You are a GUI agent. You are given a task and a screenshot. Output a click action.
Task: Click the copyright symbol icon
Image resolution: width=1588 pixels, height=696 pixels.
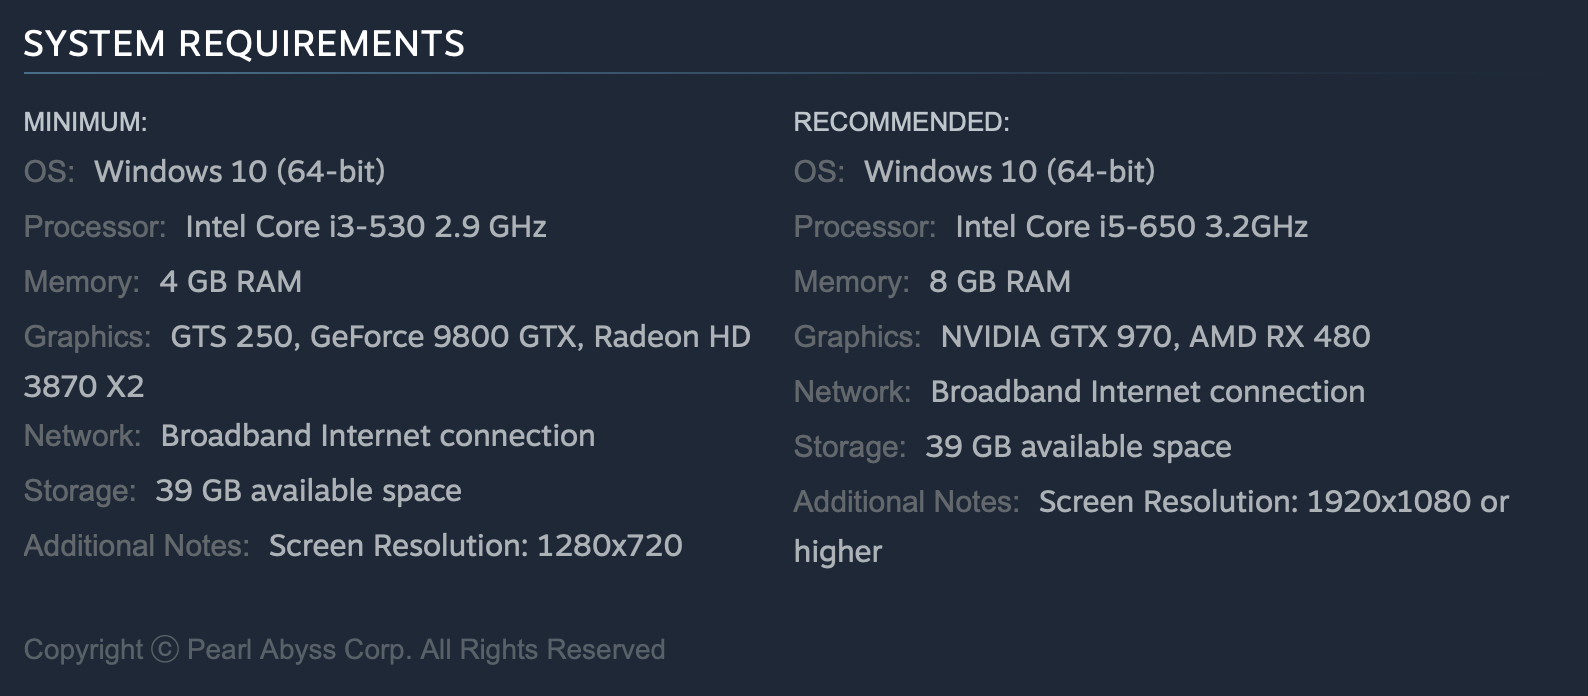(x=165, y=649)
